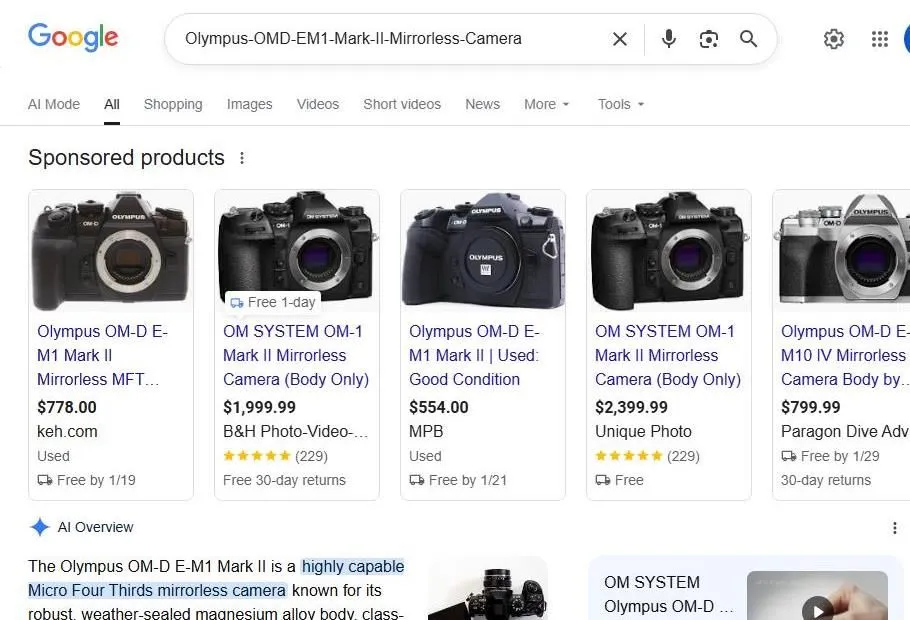Open silver E-M10 IV product image

pos(842,251)
